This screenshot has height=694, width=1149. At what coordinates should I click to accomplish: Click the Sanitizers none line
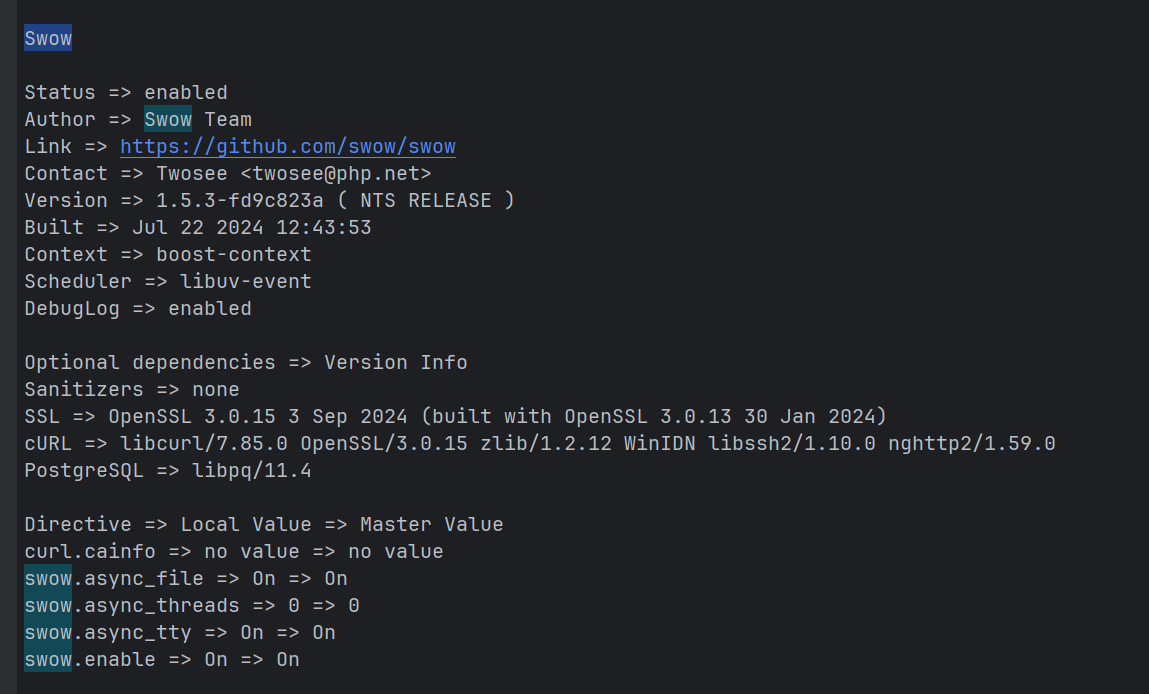(x=132, y=390)
